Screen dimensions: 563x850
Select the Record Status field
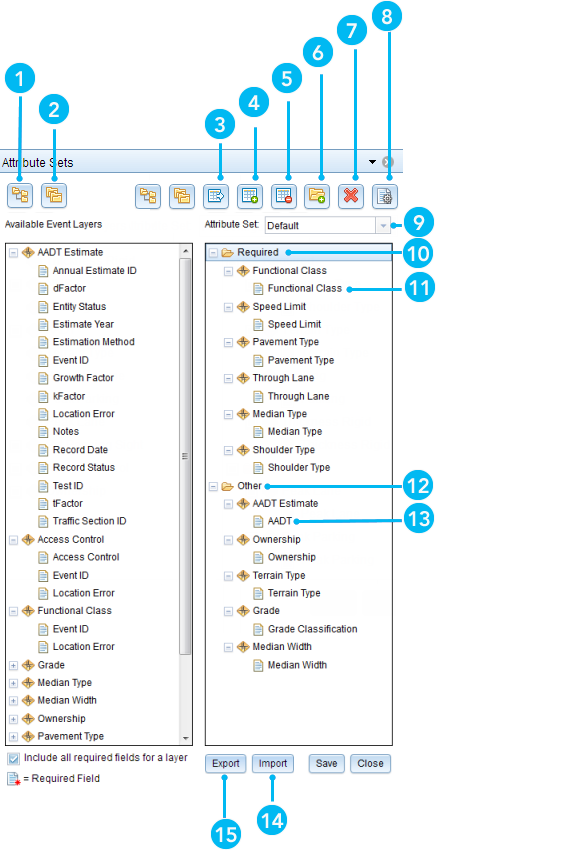pyautogui.click(x=83, y=467)
